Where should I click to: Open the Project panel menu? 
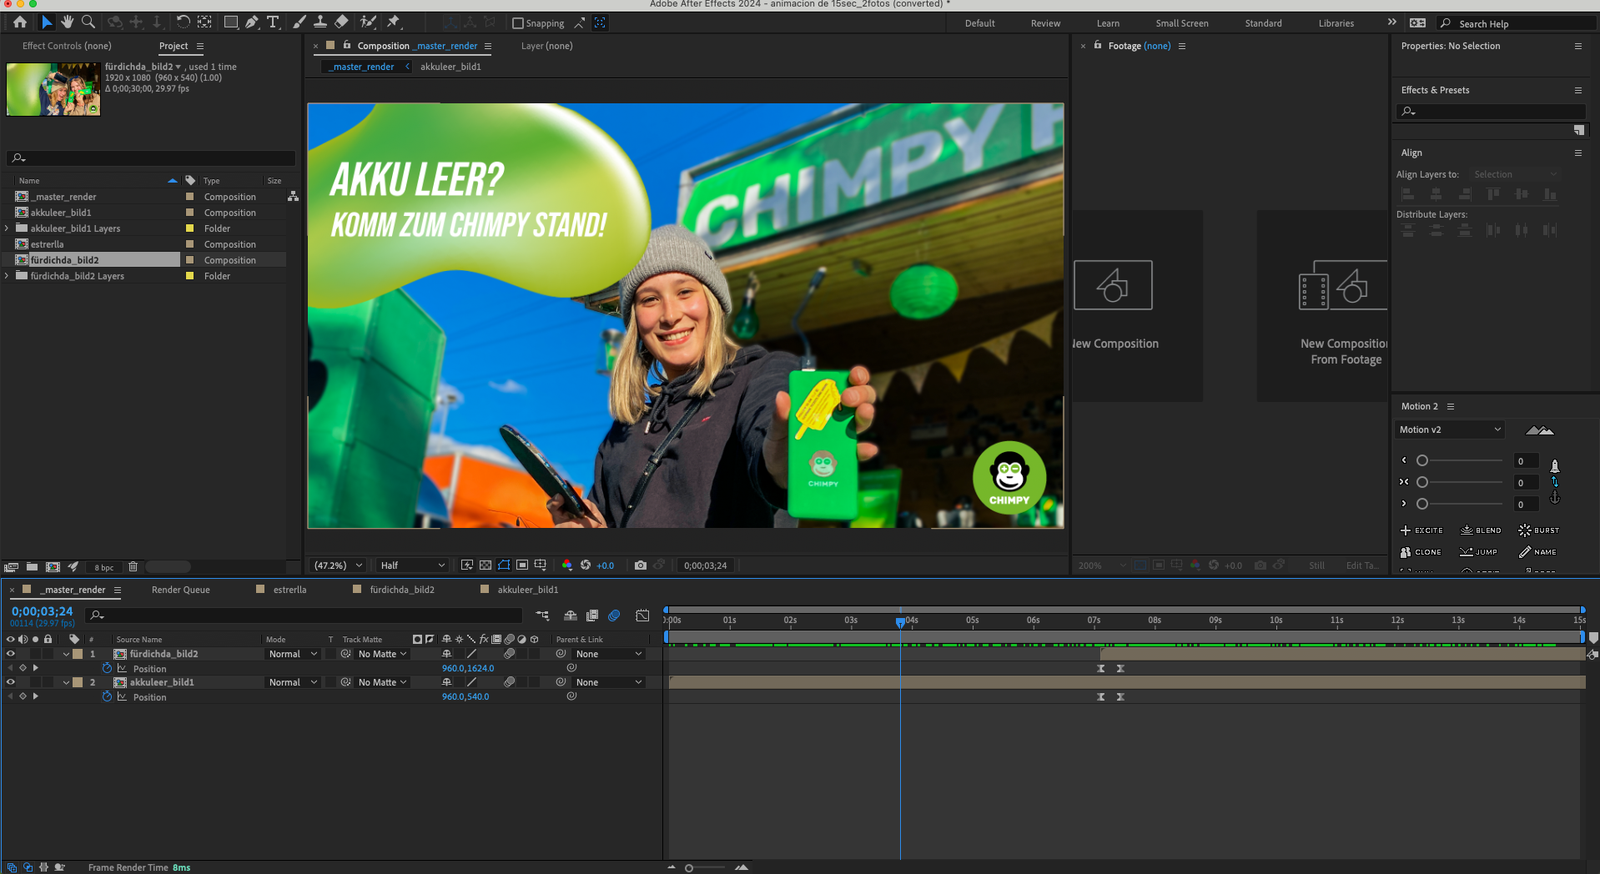(200, 46)
